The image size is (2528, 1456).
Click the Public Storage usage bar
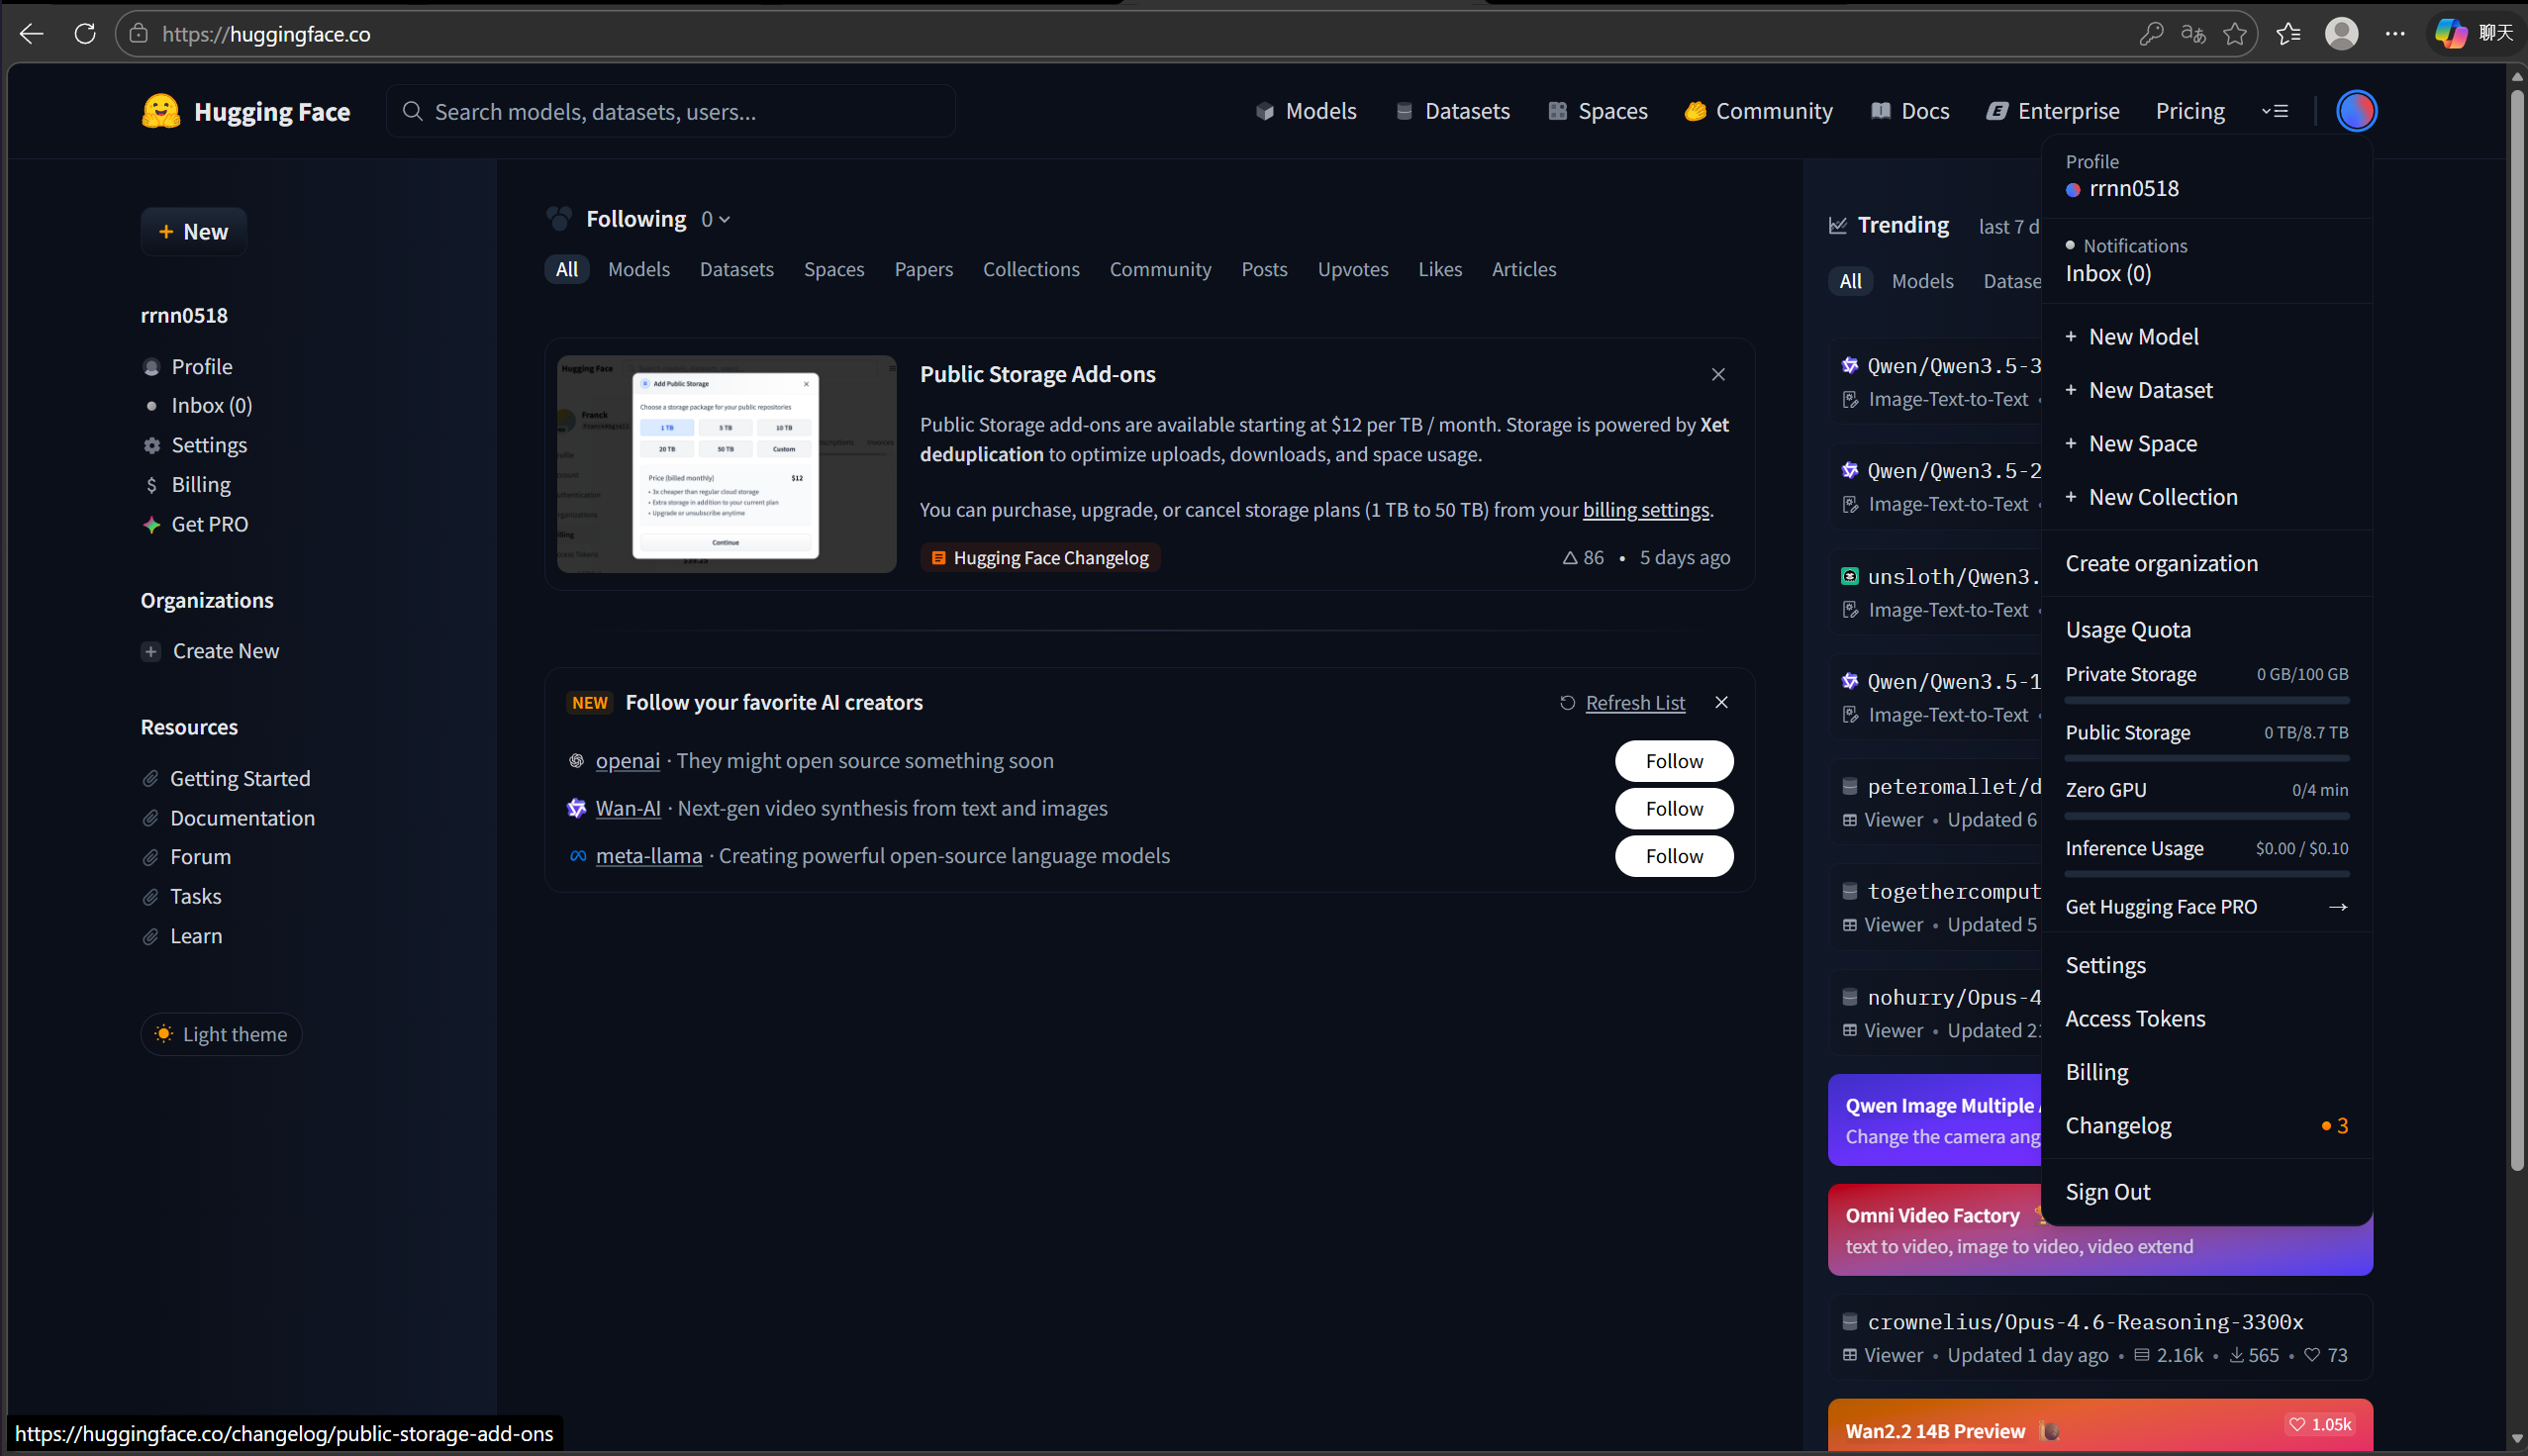click(2206, 758)
